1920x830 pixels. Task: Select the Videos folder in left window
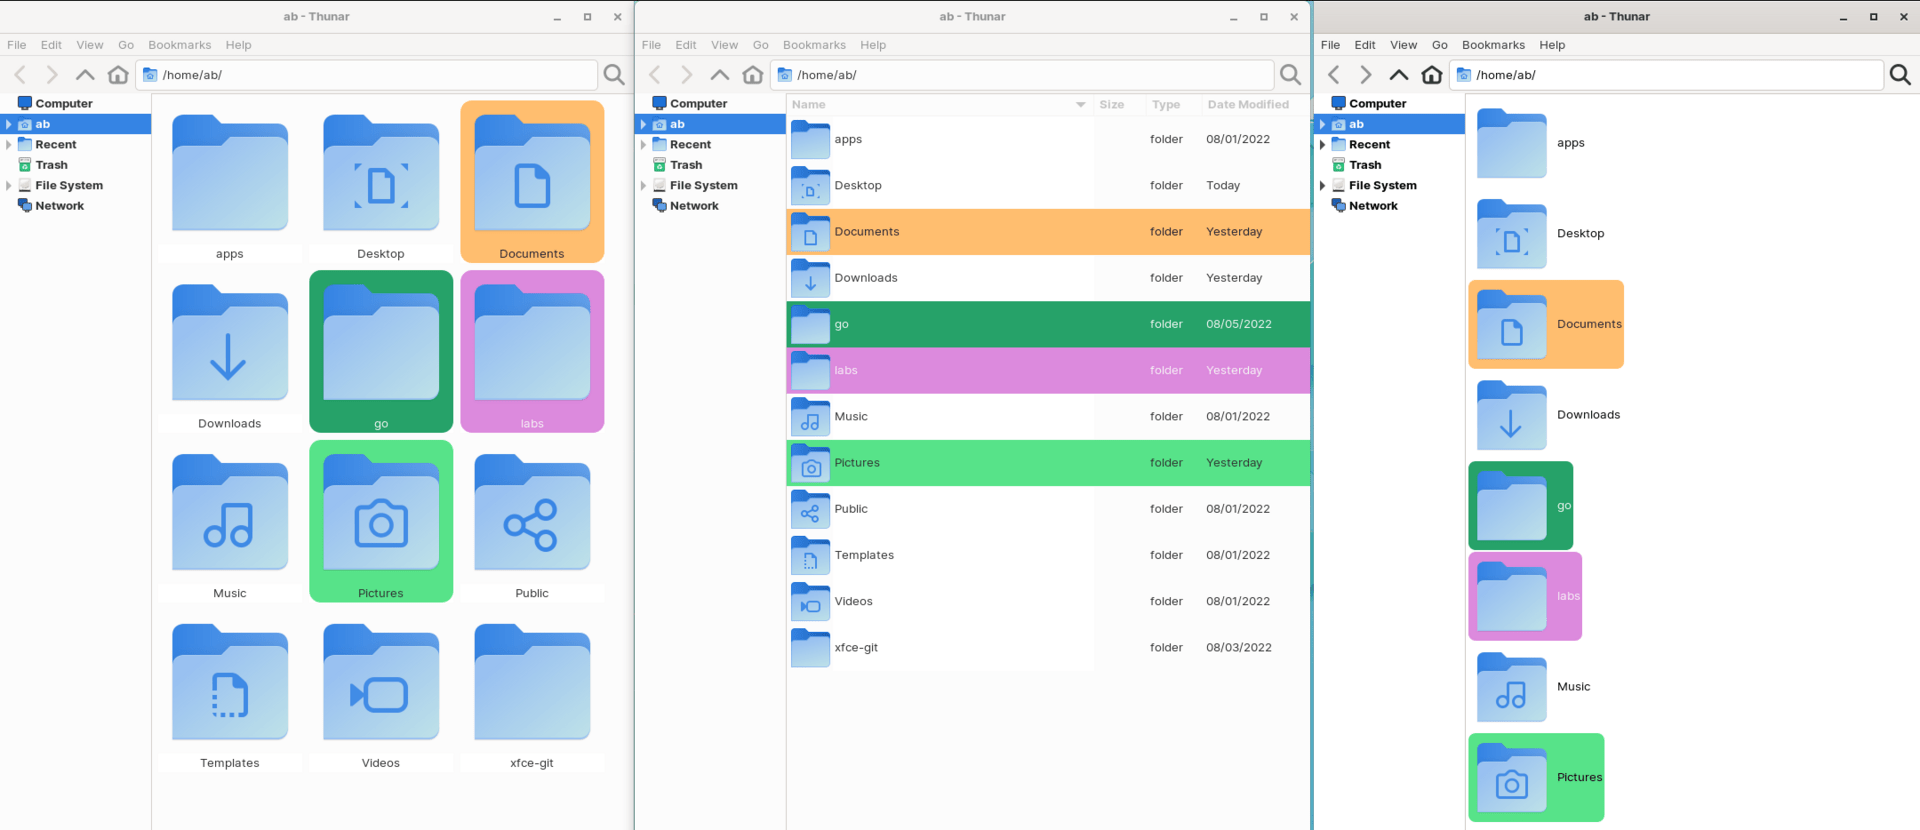click(x=381, y=693)
